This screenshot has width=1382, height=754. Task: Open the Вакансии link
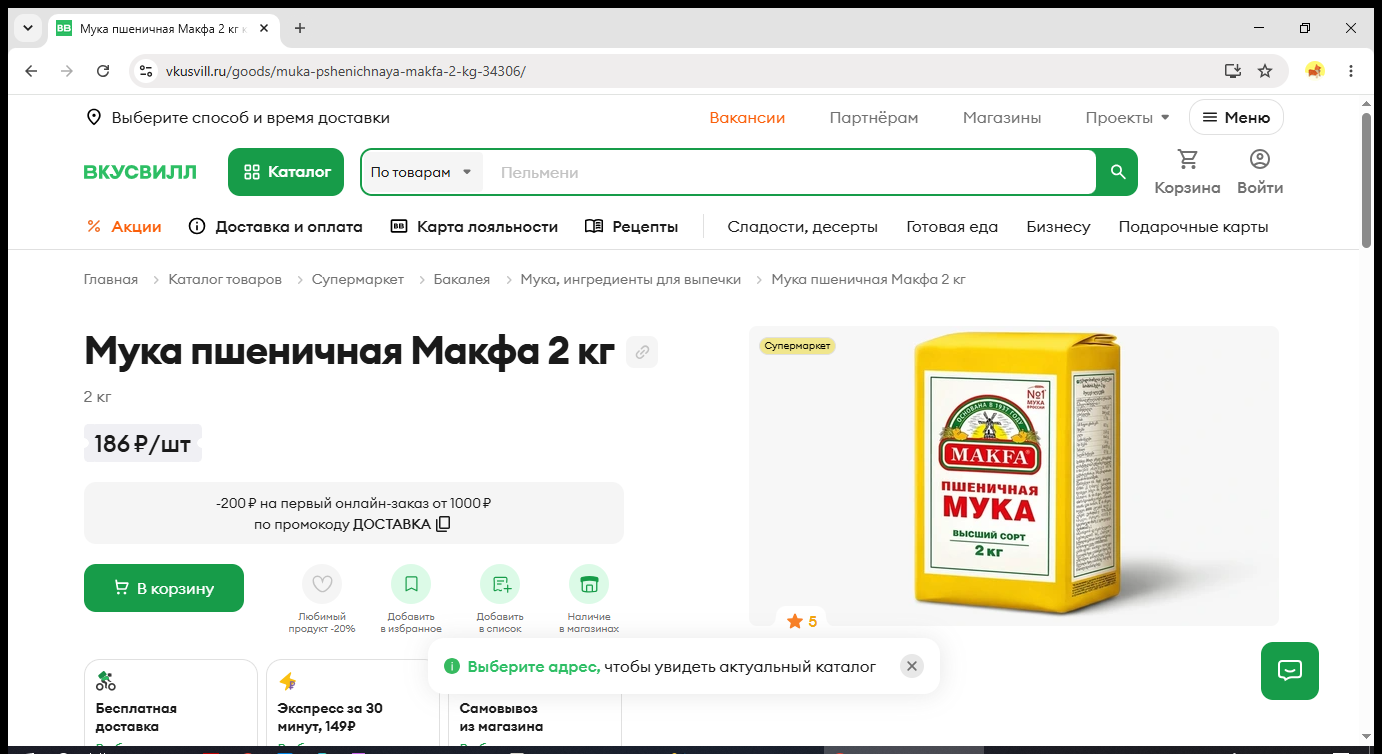click(747, 118)
